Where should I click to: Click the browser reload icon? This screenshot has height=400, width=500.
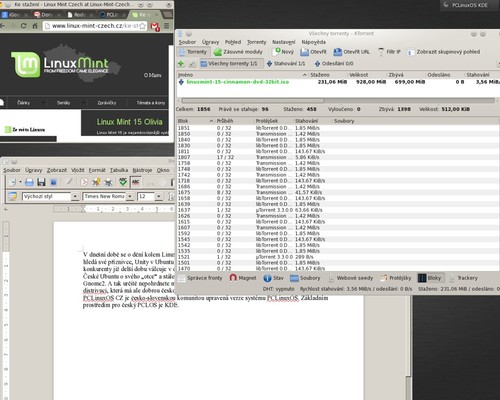23,26
